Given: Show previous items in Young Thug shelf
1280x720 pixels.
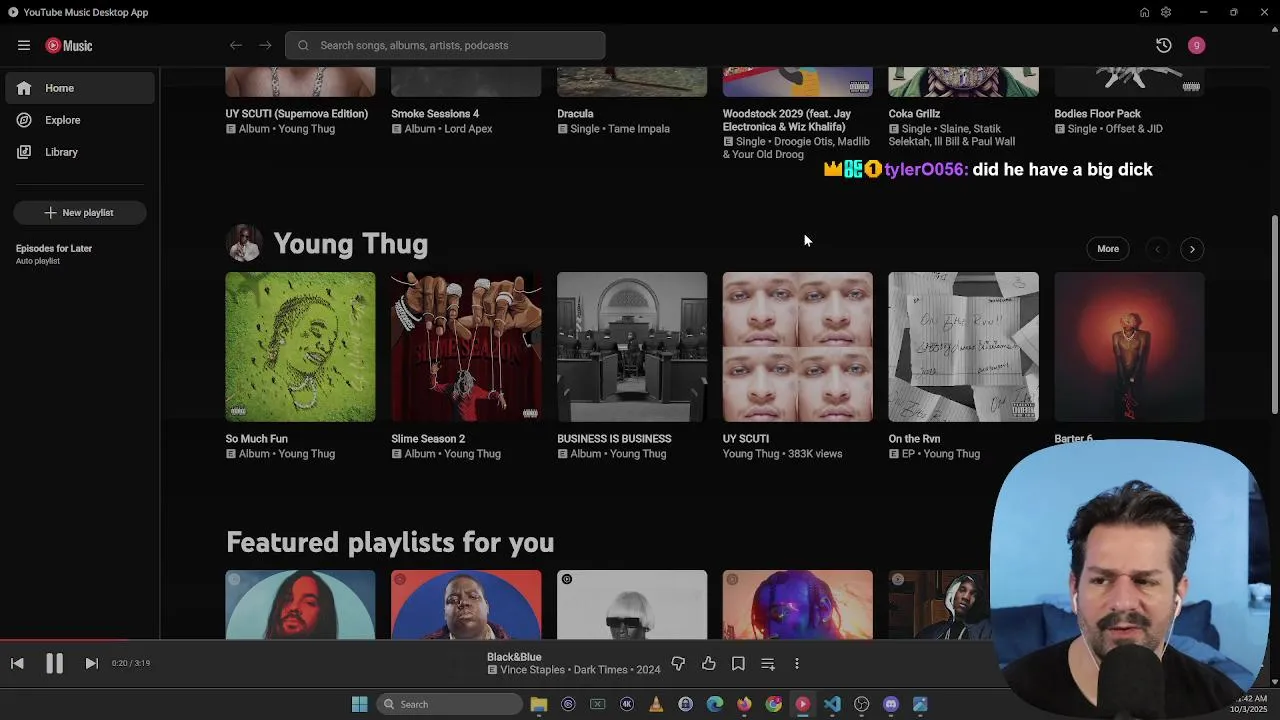Looking at the screenshot, I should click(1157, 249).
